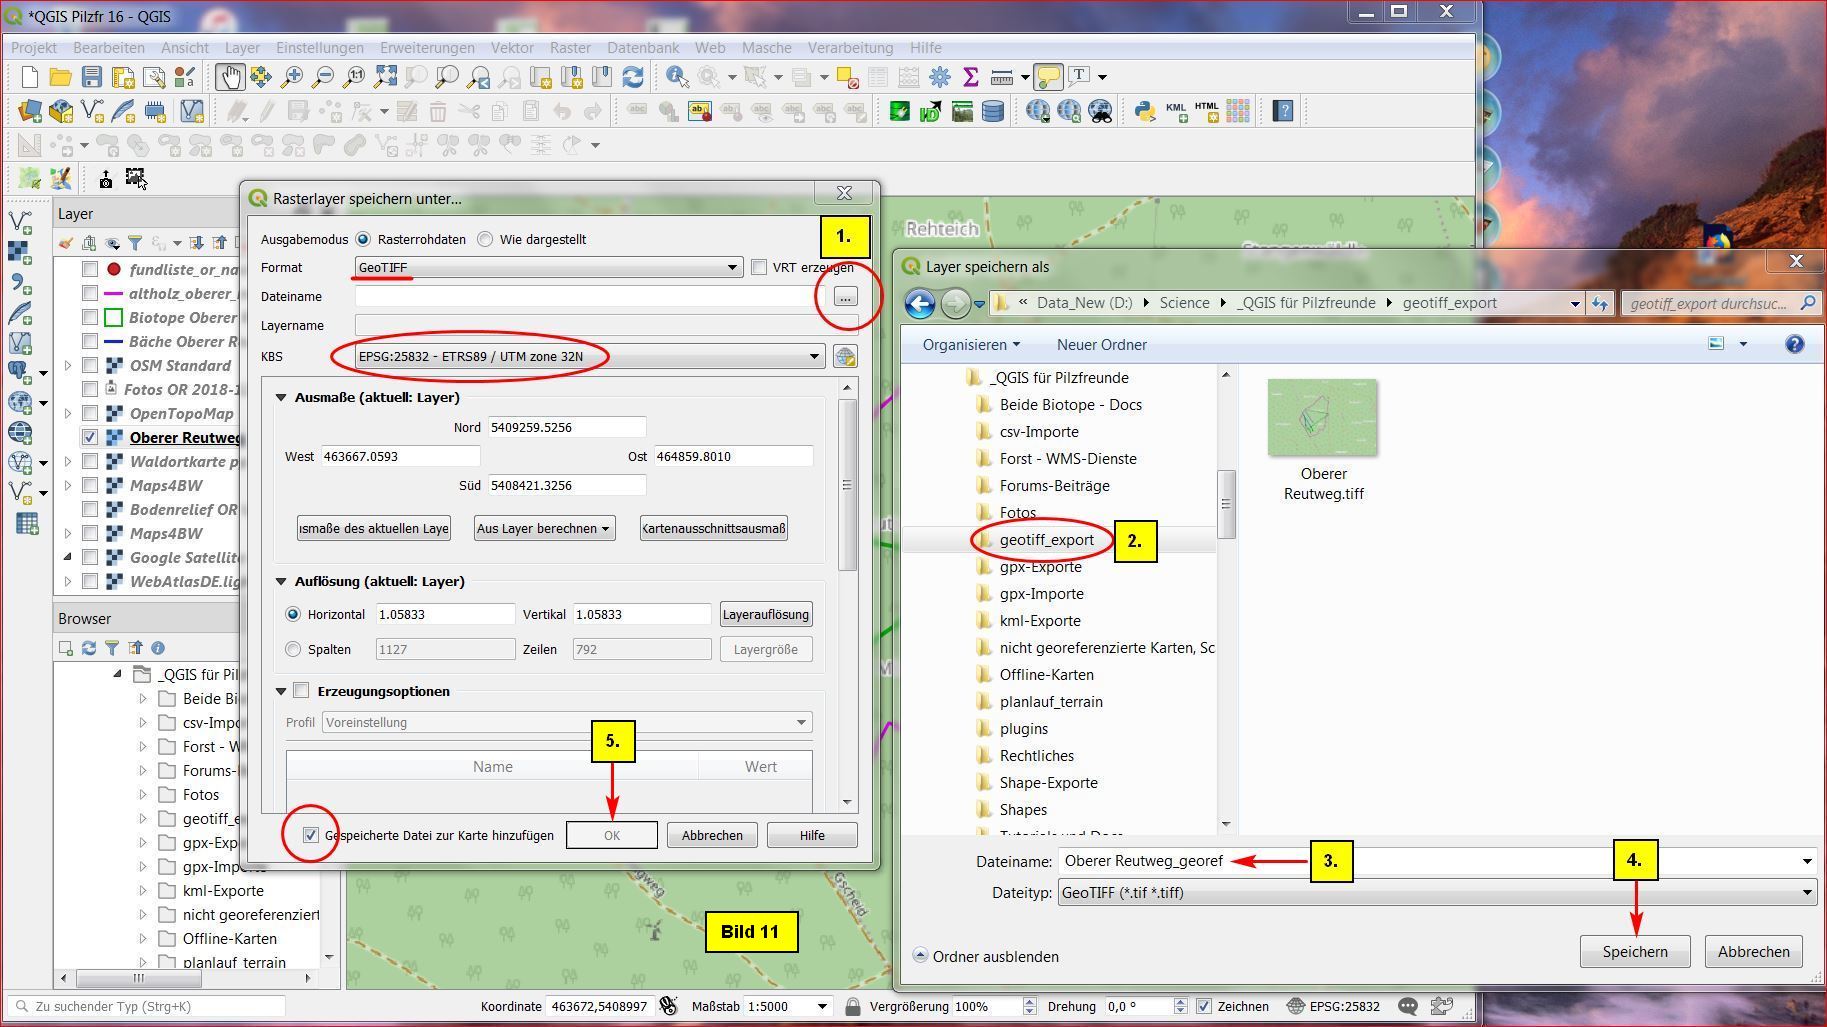The width and height of the screenshot is (1827, 1027).
Task: Click the Refresh map toolbar icon
Action: click(x=633, y=77)
